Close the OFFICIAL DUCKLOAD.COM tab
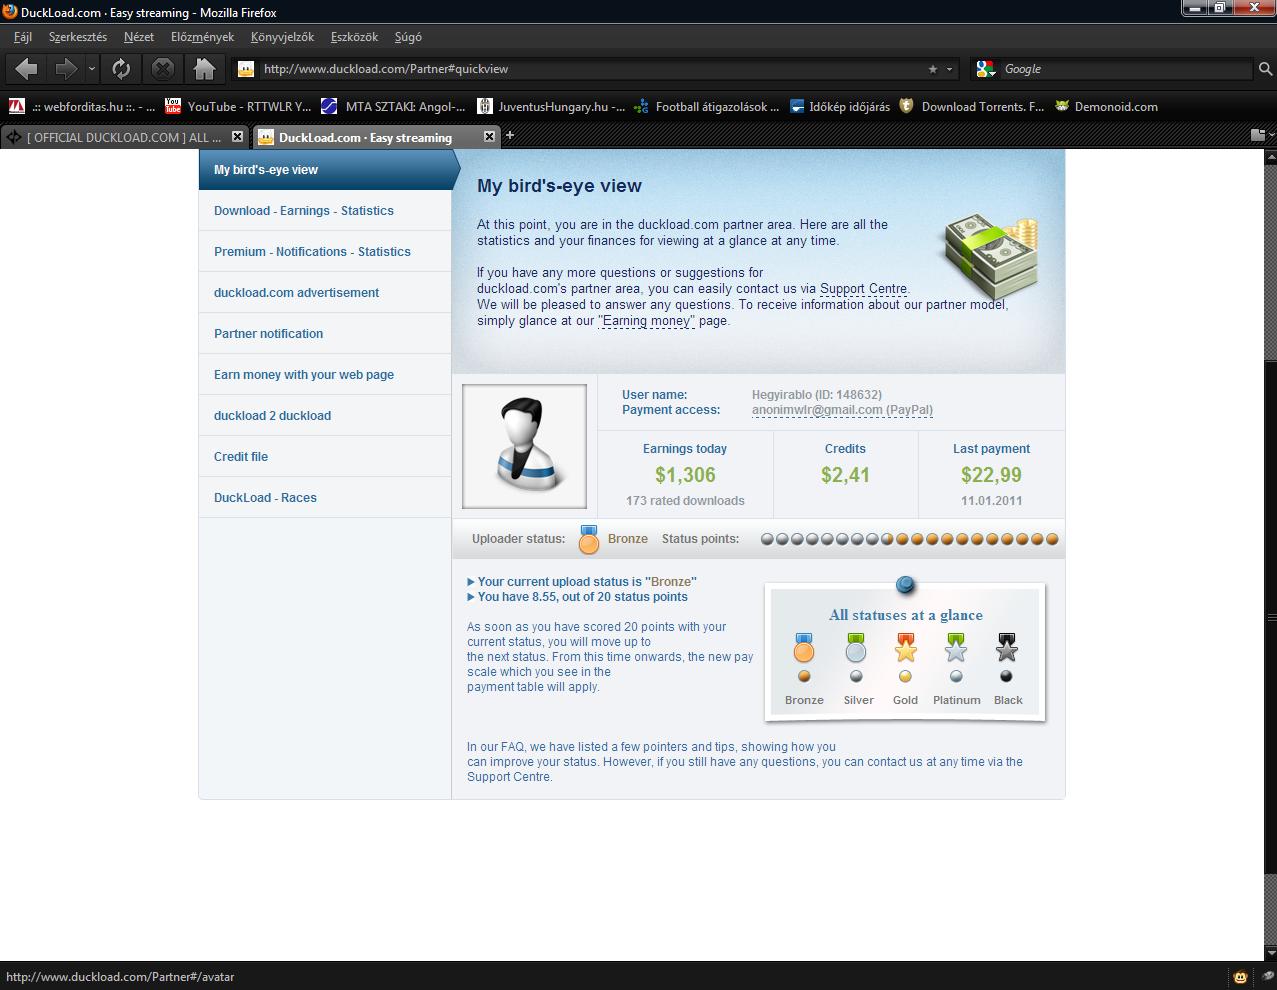Viewport: 1277px width, 990px height. click(237, 137)
